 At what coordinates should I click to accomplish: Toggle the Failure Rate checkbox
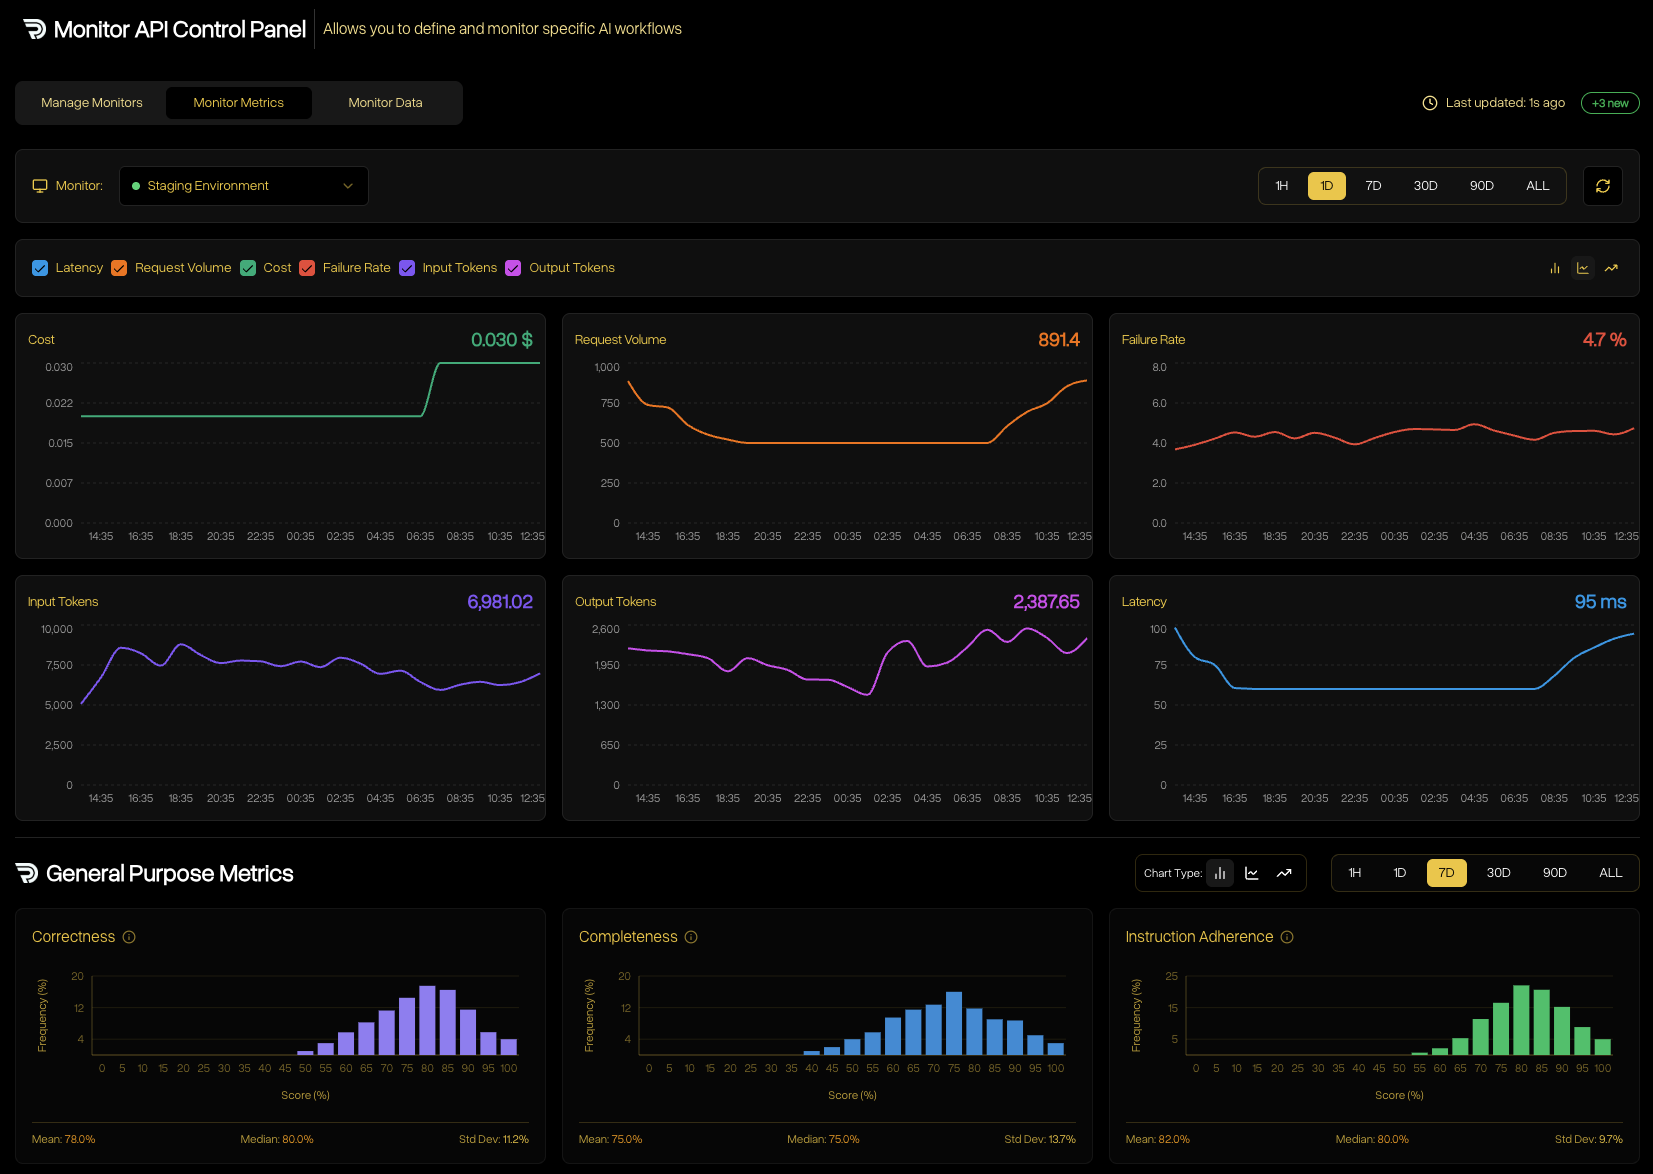[x=307, y=268]
